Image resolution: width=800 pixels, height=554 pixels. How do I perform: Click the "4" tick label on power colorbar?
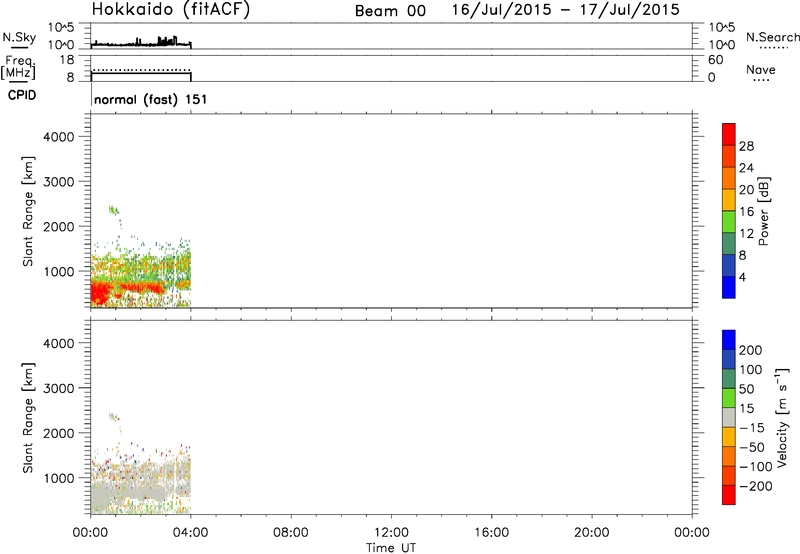[742, 277]
